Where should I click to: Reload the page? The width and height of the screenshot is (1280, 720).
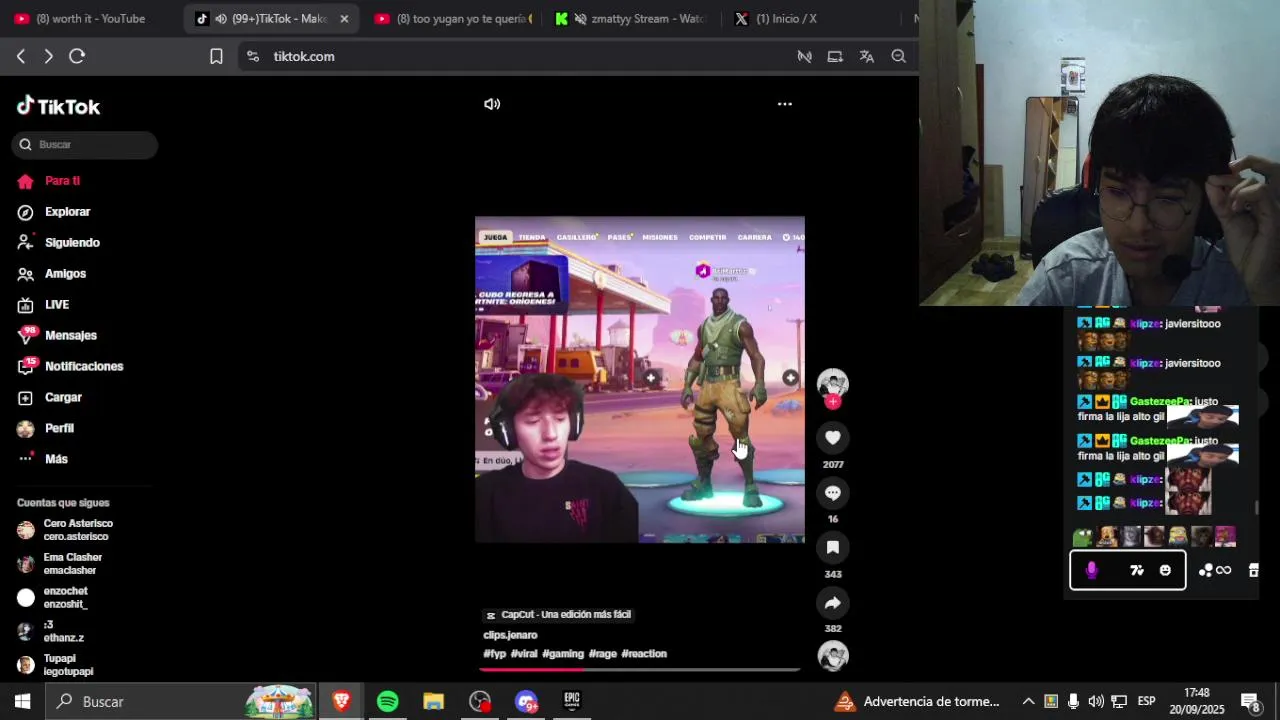77,57
